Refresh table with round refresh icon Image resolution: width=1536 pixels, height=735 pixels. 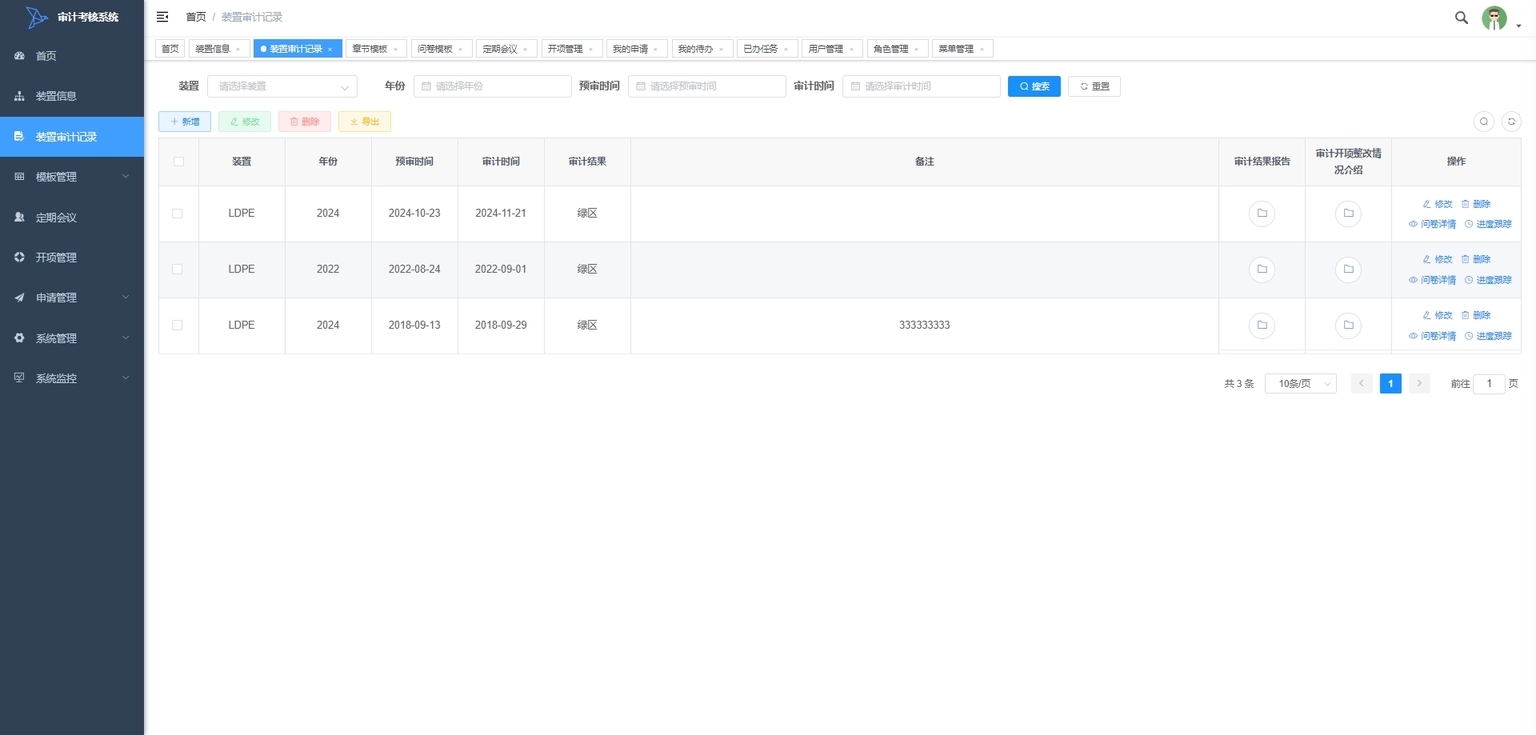(1511, 121)
